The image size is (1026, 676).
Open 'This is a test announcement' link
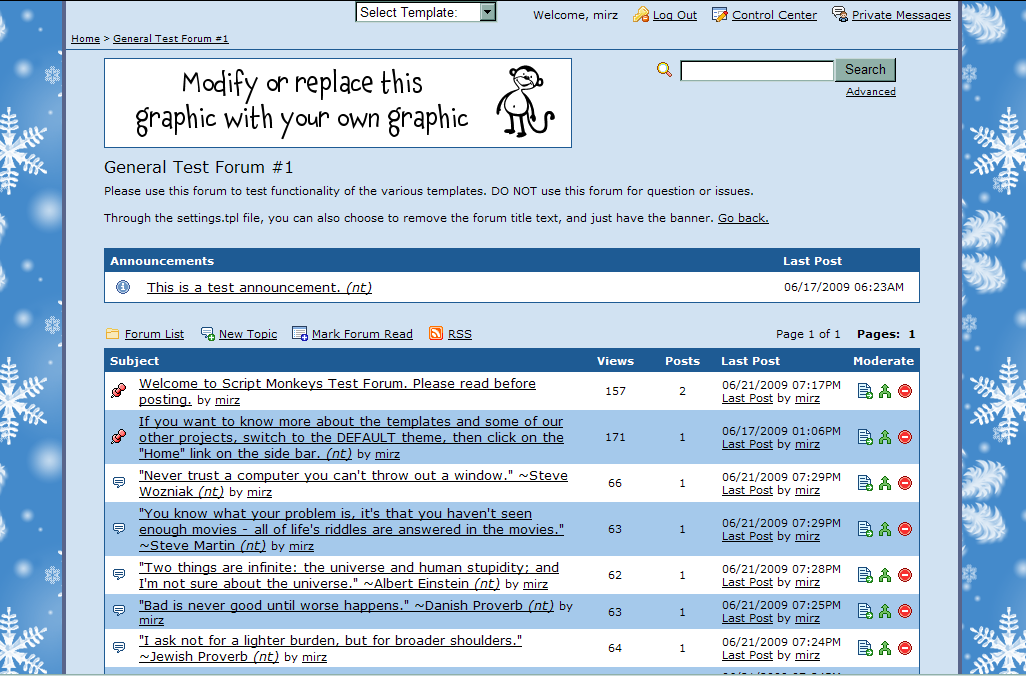(x=259, y=287)
